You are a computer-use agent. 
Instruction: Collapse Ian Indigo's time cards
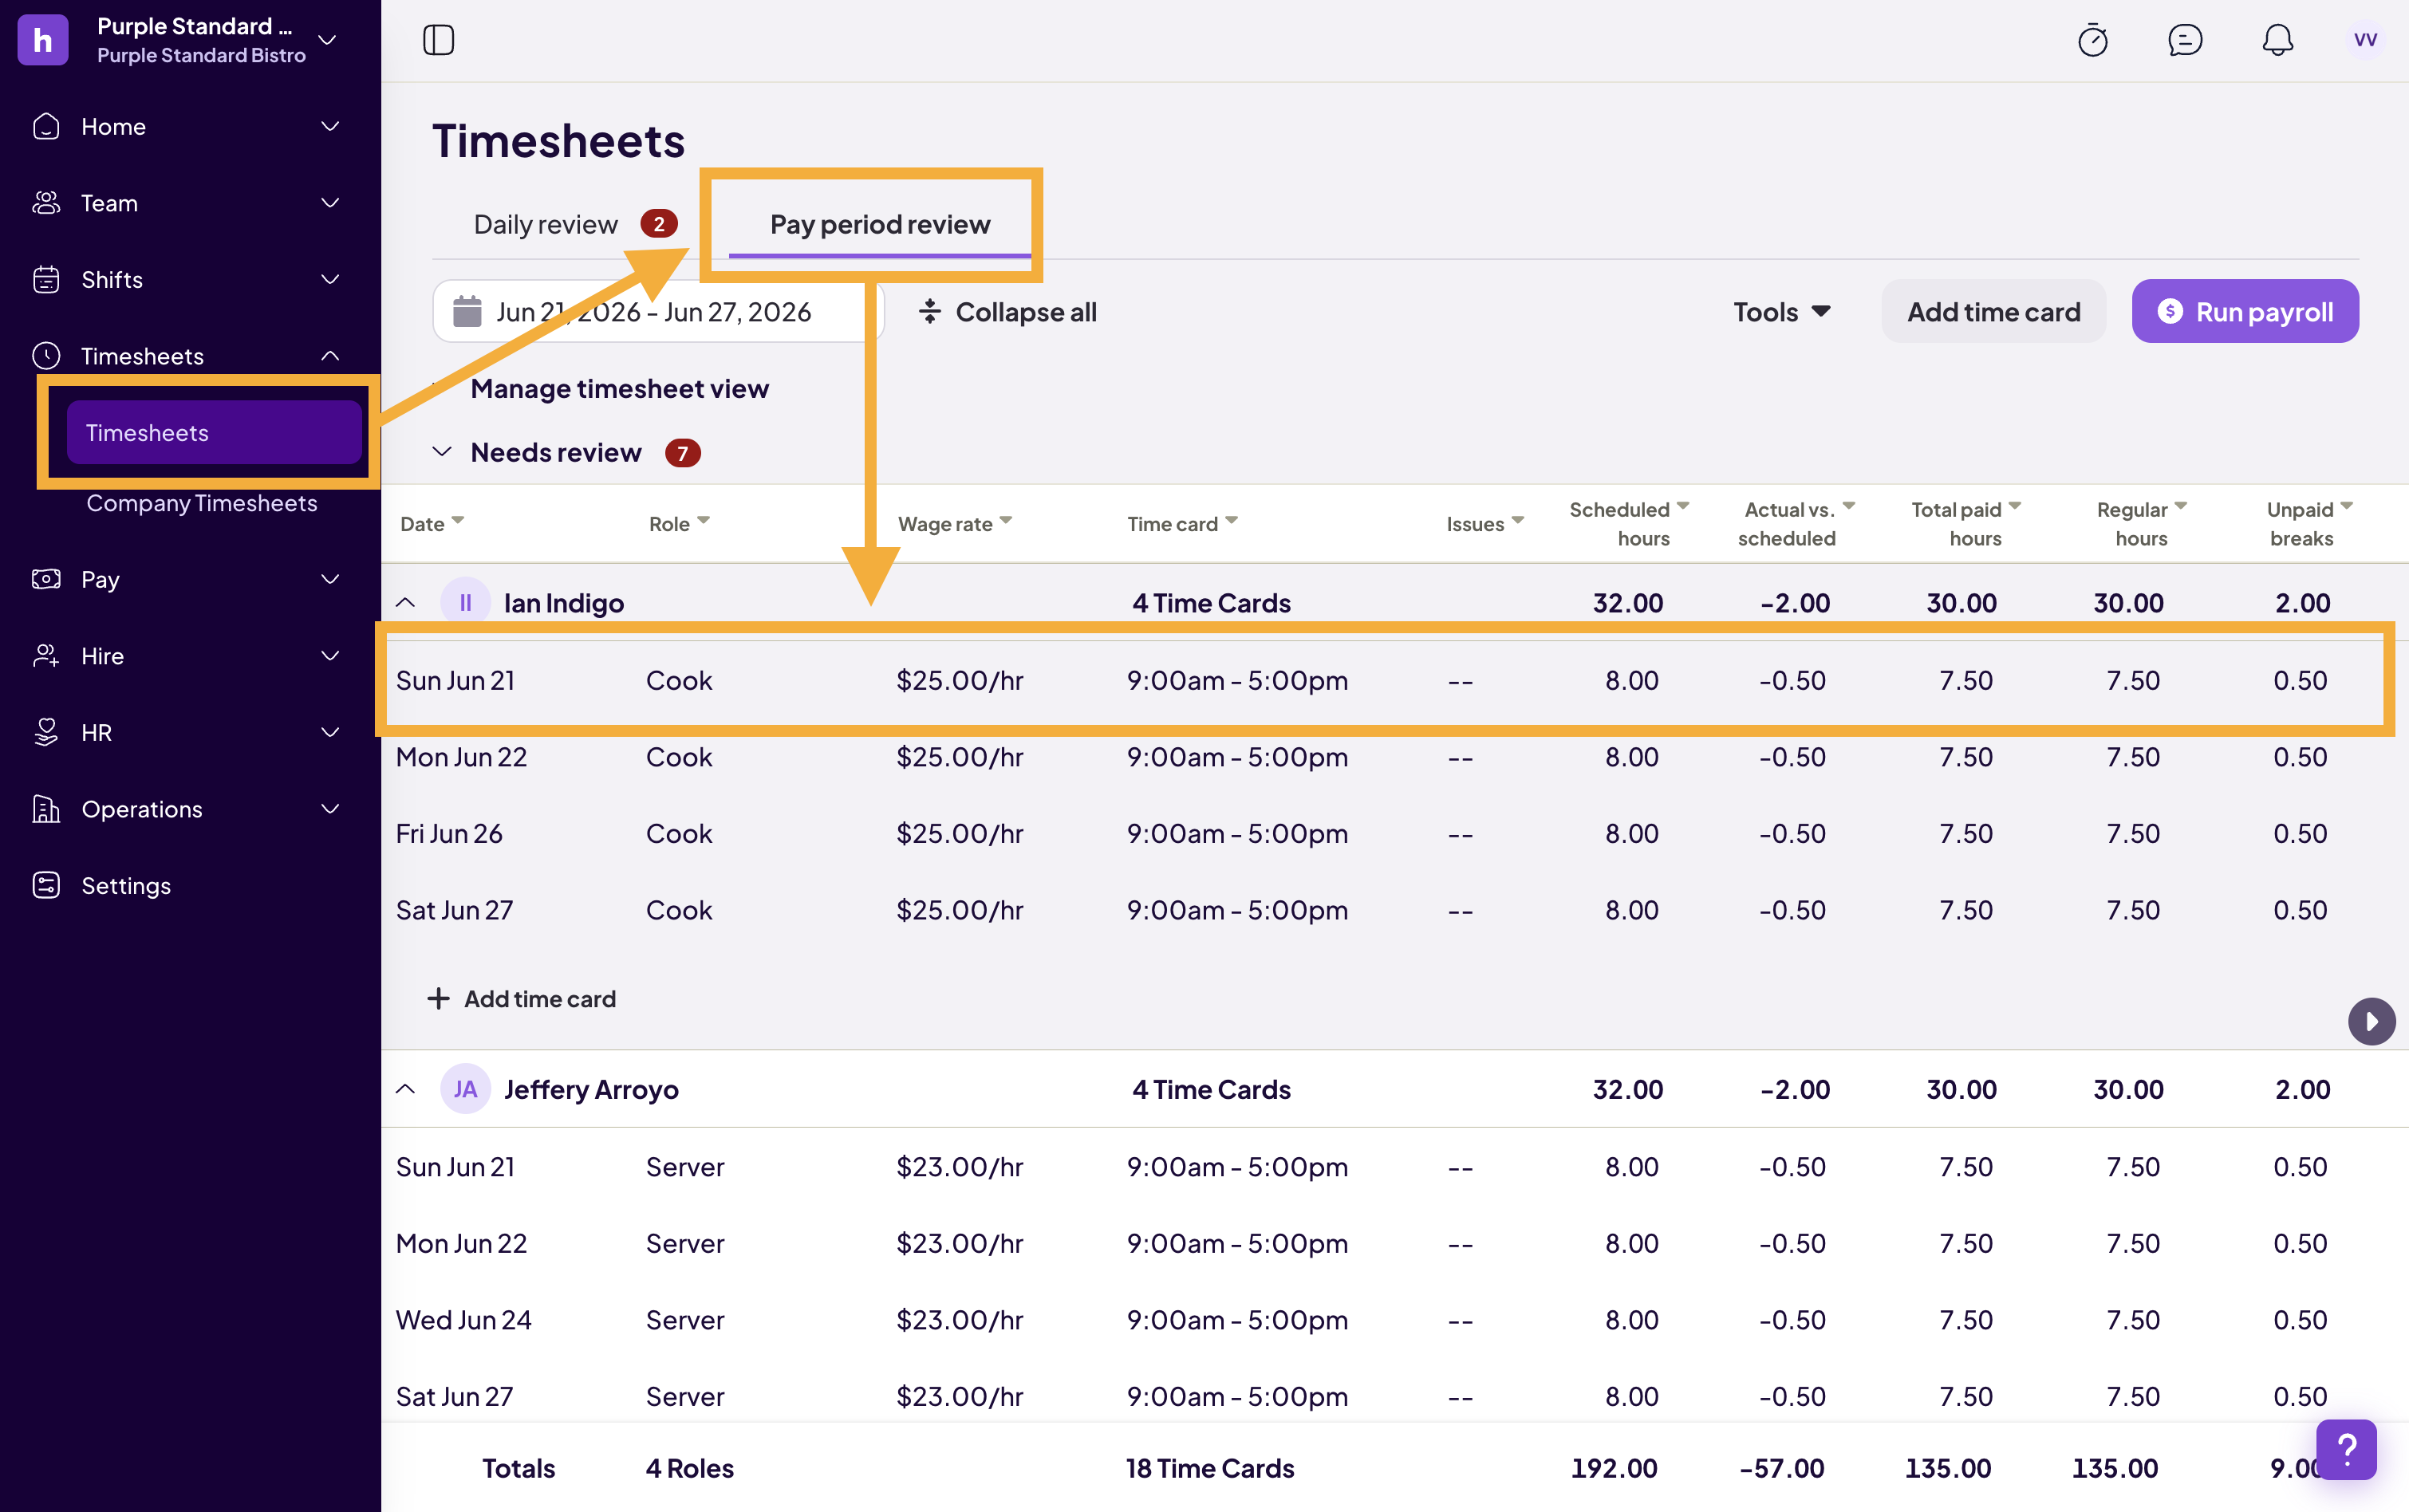(405, 603)
